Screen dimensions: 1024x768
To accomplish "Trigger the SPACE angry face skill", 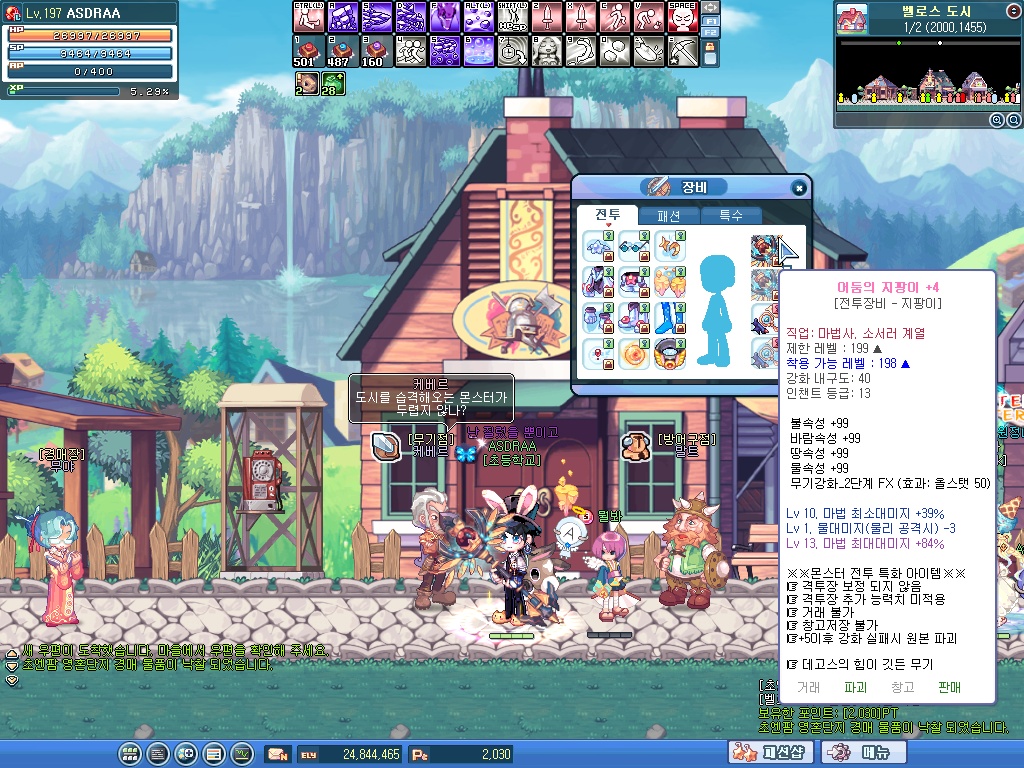I will (x=682, y=16).
